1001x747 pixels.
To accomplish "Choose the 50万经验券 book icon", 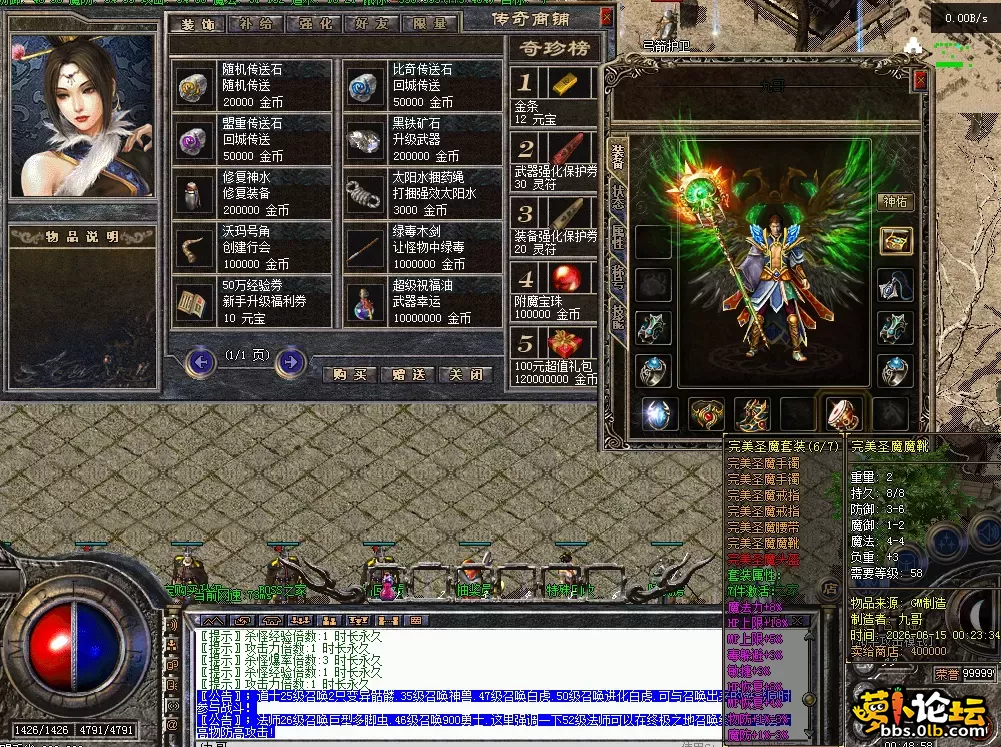I will (195, 303).
